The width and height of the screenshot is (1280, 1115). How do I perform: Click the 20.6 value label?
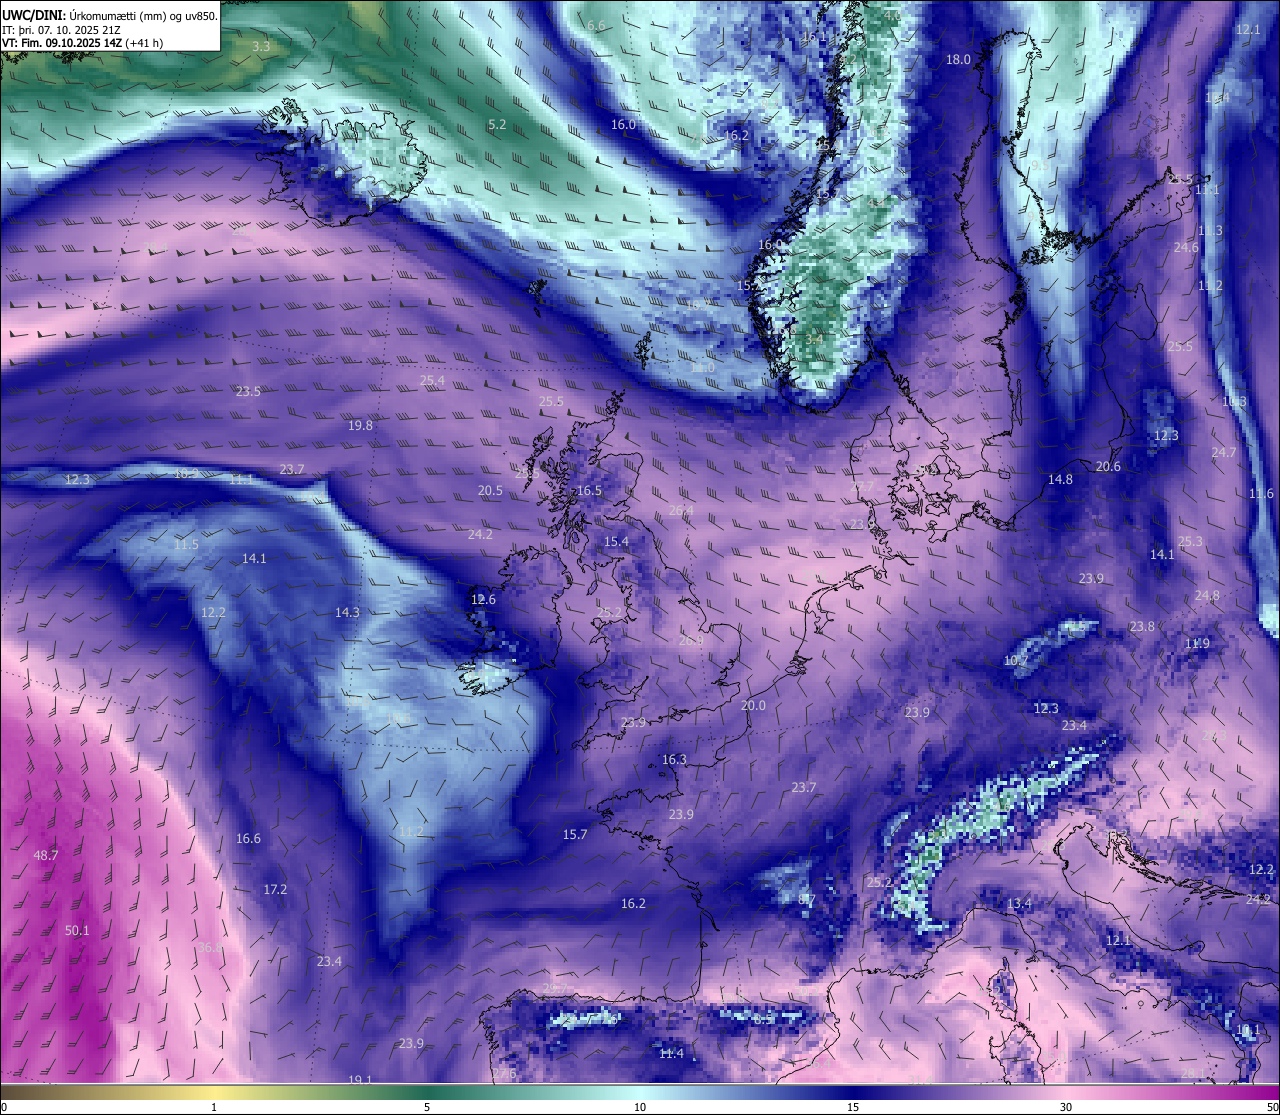pyautogui.click(x=1108, y=466)
